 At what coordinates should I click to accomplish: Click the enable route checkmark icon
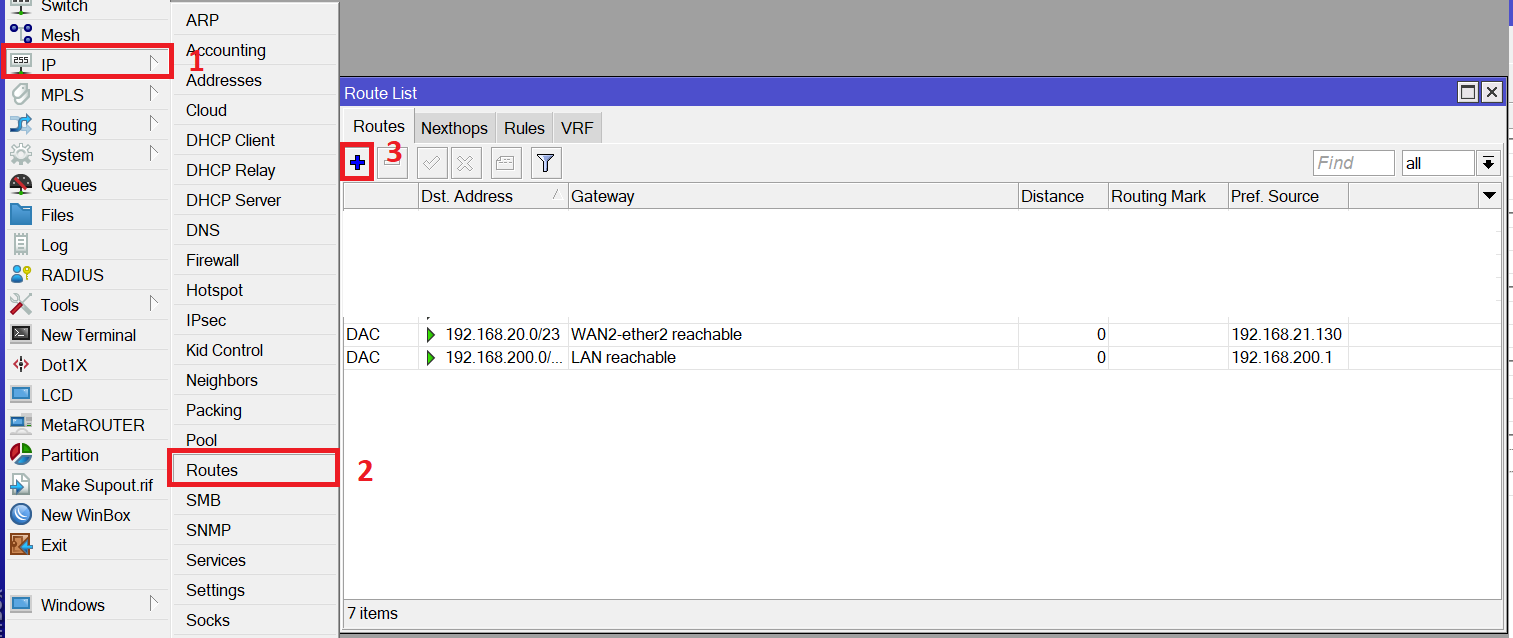[x=431, y=162]
